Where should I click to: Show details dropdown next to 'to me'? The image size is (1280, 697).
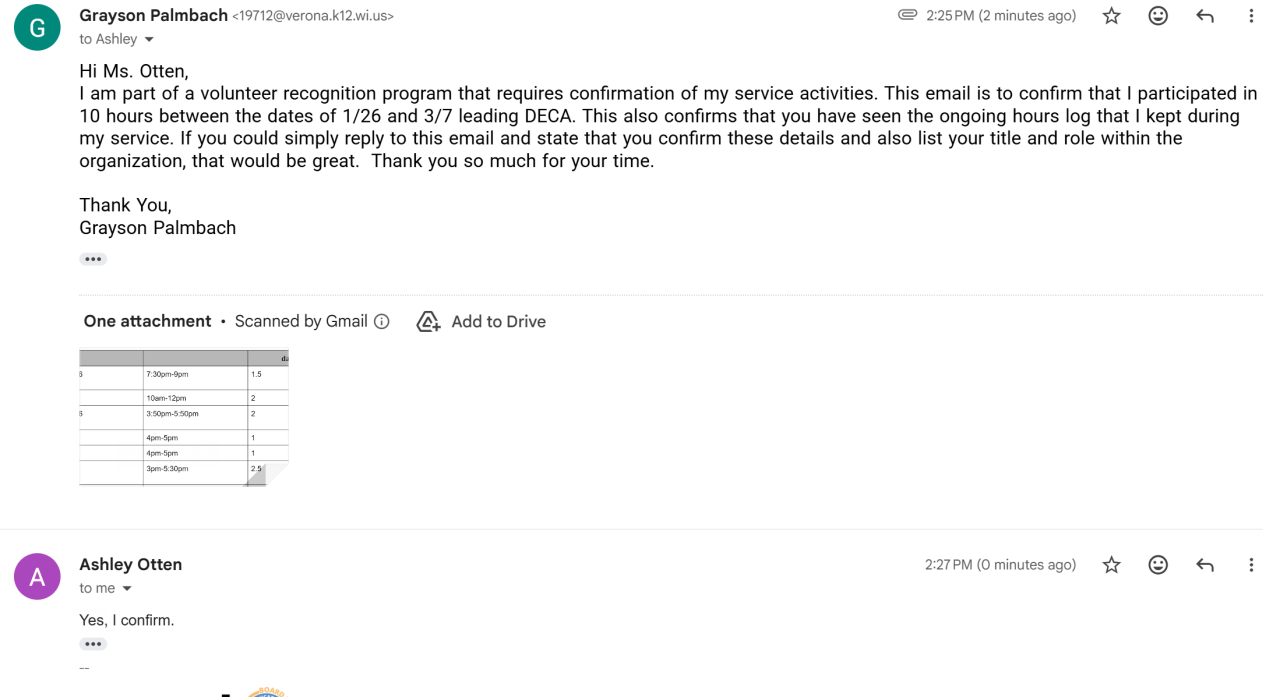click(127, 589)
